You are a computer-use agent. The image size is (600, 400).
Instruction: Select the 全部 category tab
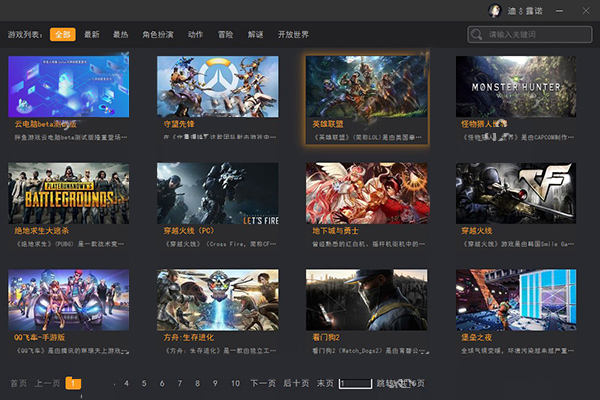tap(63, 34)
